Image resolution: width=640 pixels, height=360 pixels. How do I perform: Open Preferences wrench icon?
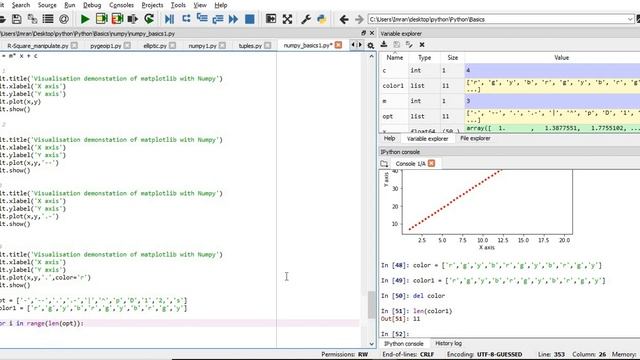[x=306, y=19]
